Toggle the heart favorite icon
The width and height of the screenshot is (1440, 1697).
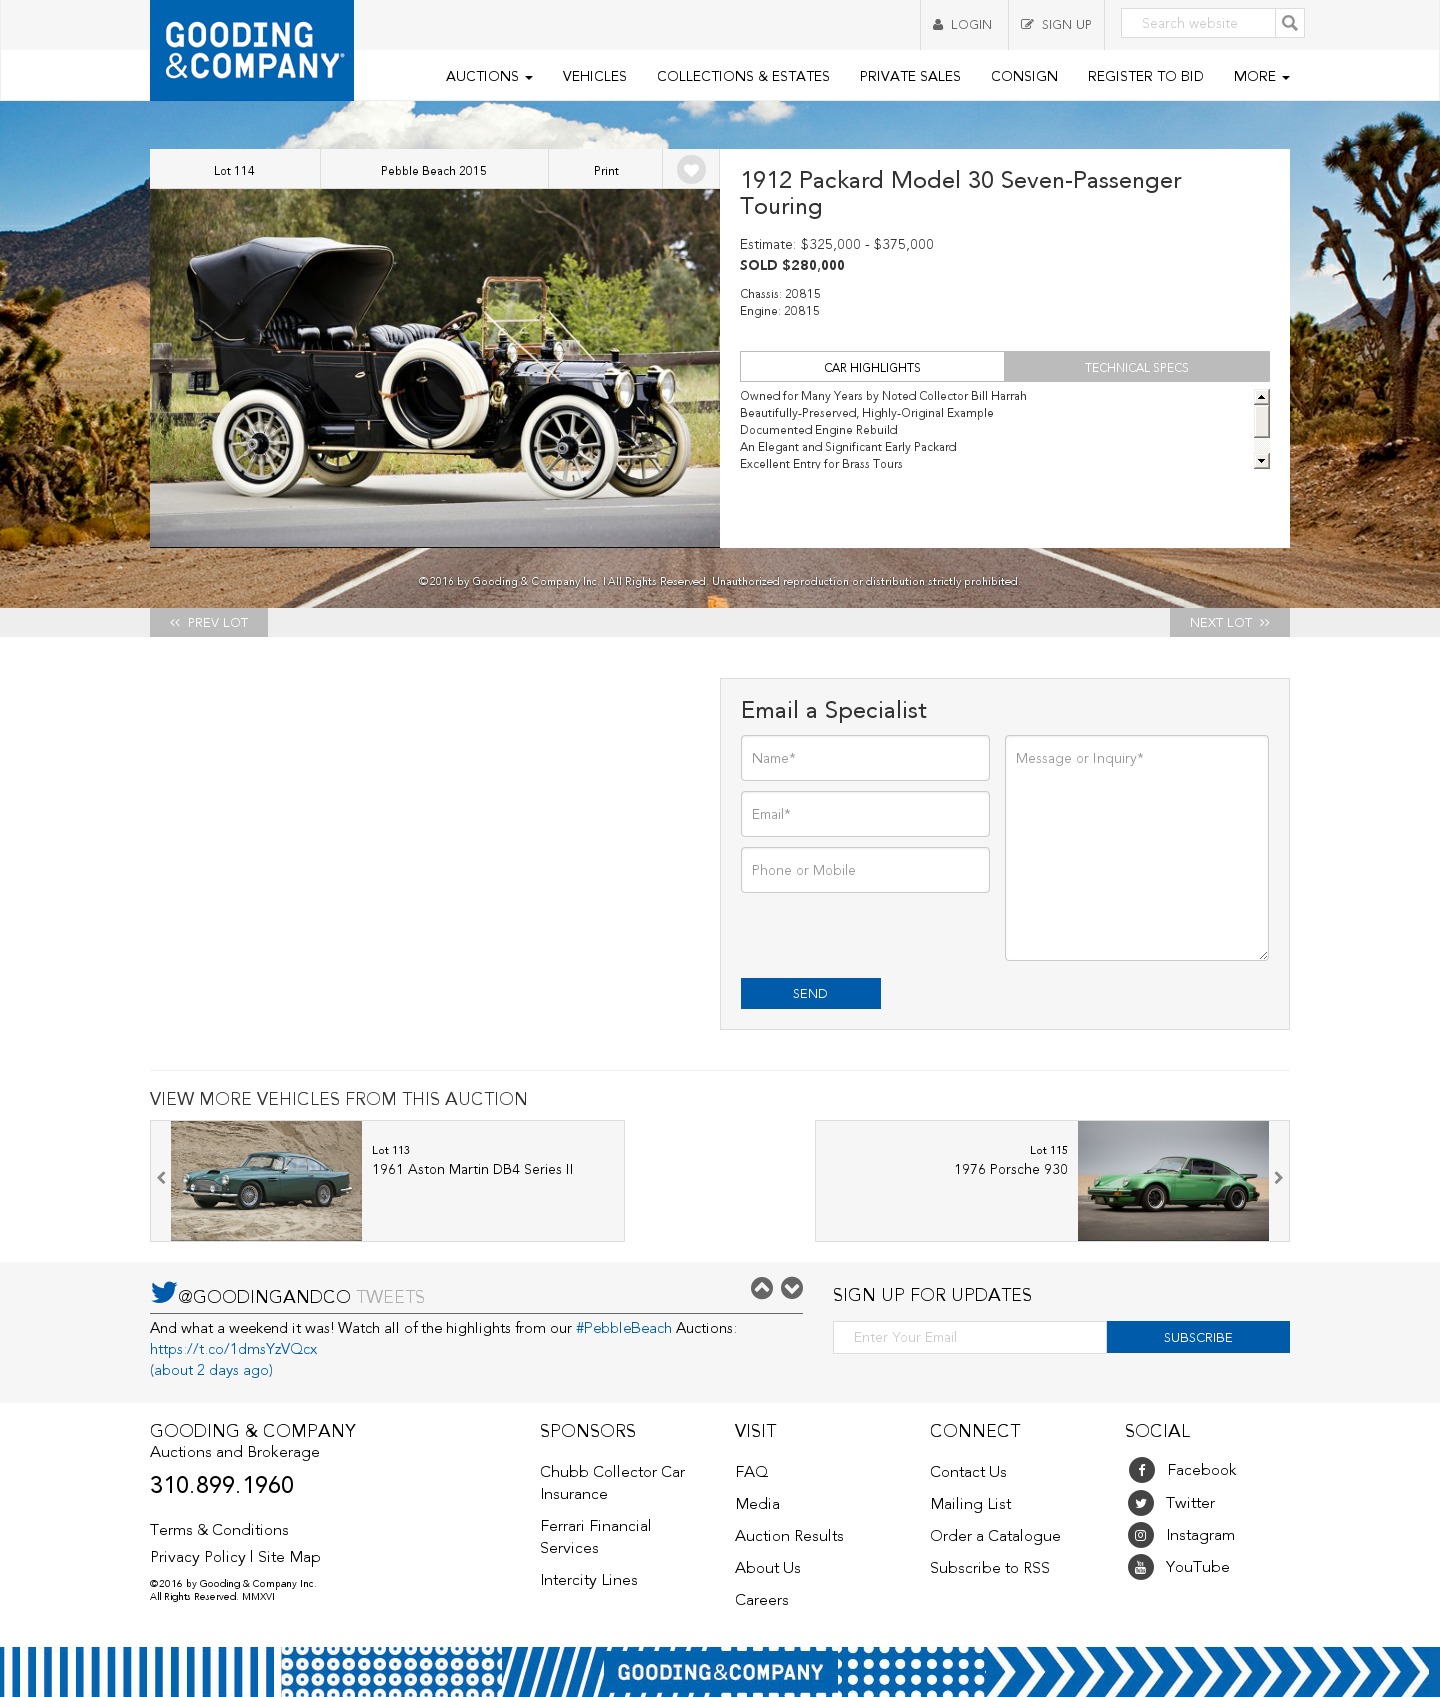pyautogui.click(x=691, y=170)
